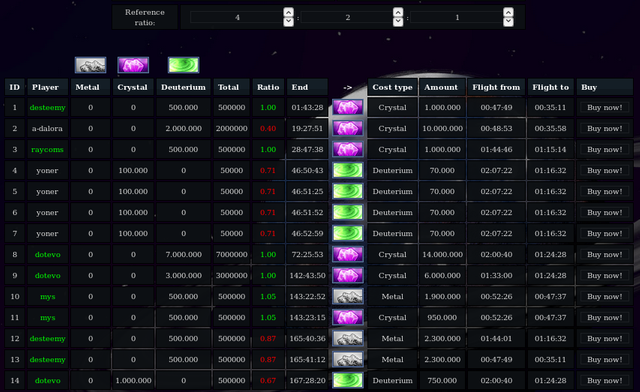Click the metal icon in row 12
The width and height of the screenshot is (640, 392).
(347, 339)
